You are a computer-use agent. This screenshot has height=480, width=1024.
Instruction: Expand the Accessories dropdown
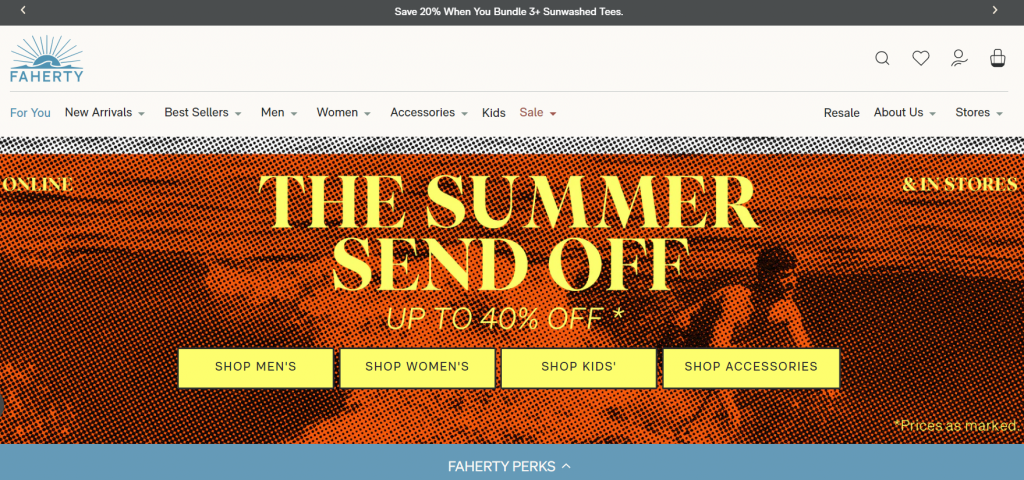click(428, 112)
